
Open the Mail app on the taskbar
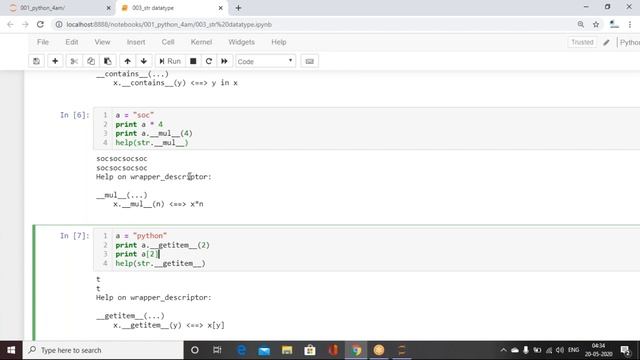point(264,350)
